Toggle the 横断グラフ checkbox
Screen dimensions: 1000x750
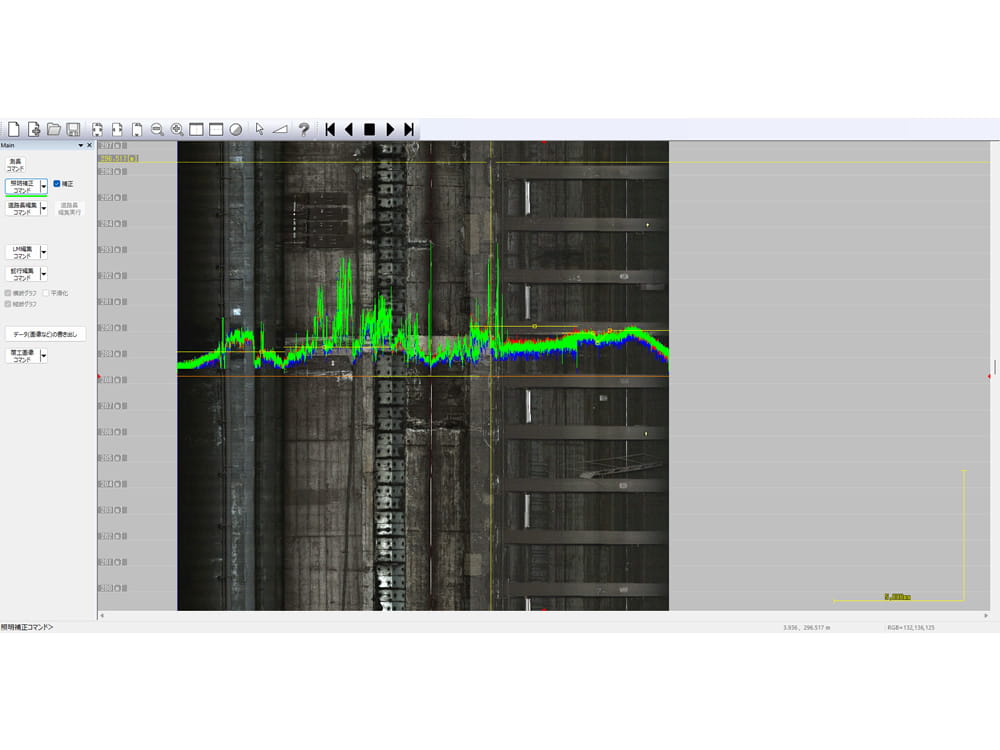(9, 293)
